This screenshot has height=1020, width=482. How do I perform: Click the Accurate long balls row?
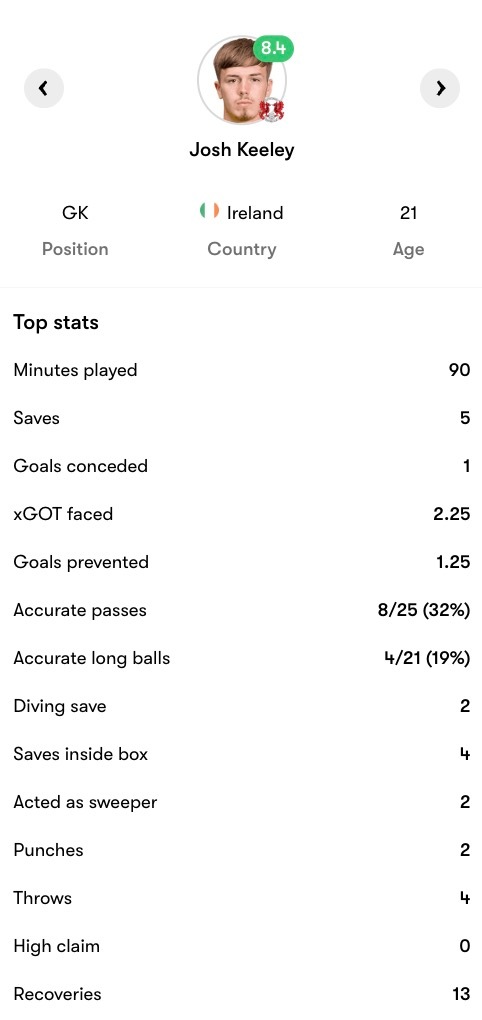pyautogui.click(x=241, y=658)
